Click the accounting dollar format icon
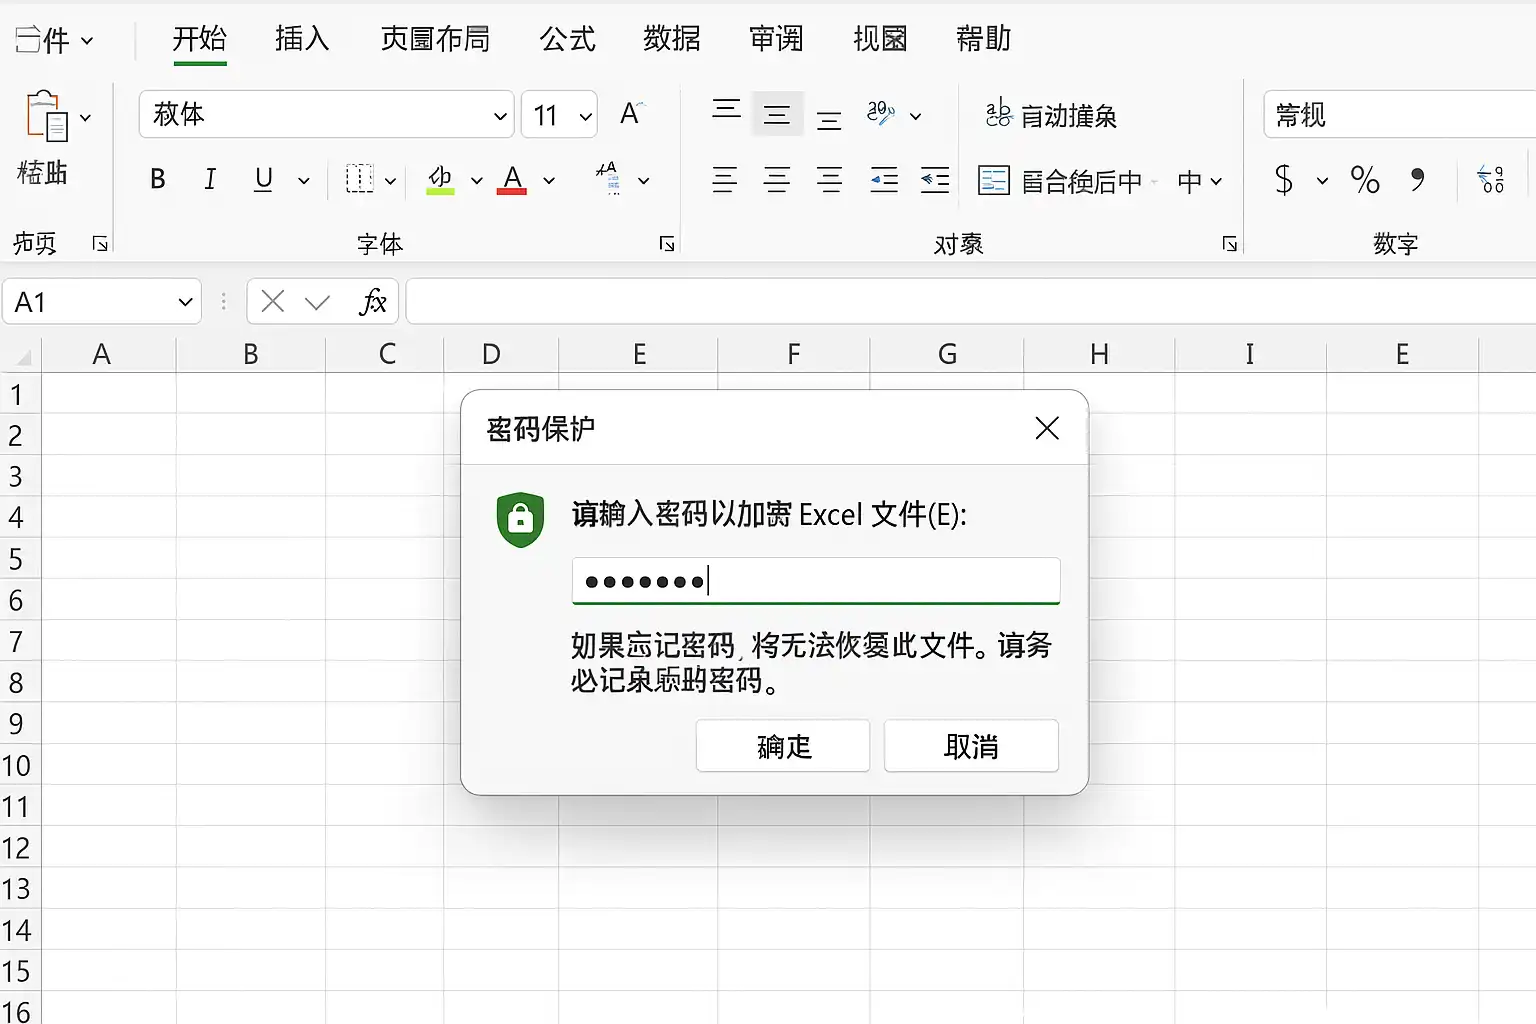 [1284, 180]
